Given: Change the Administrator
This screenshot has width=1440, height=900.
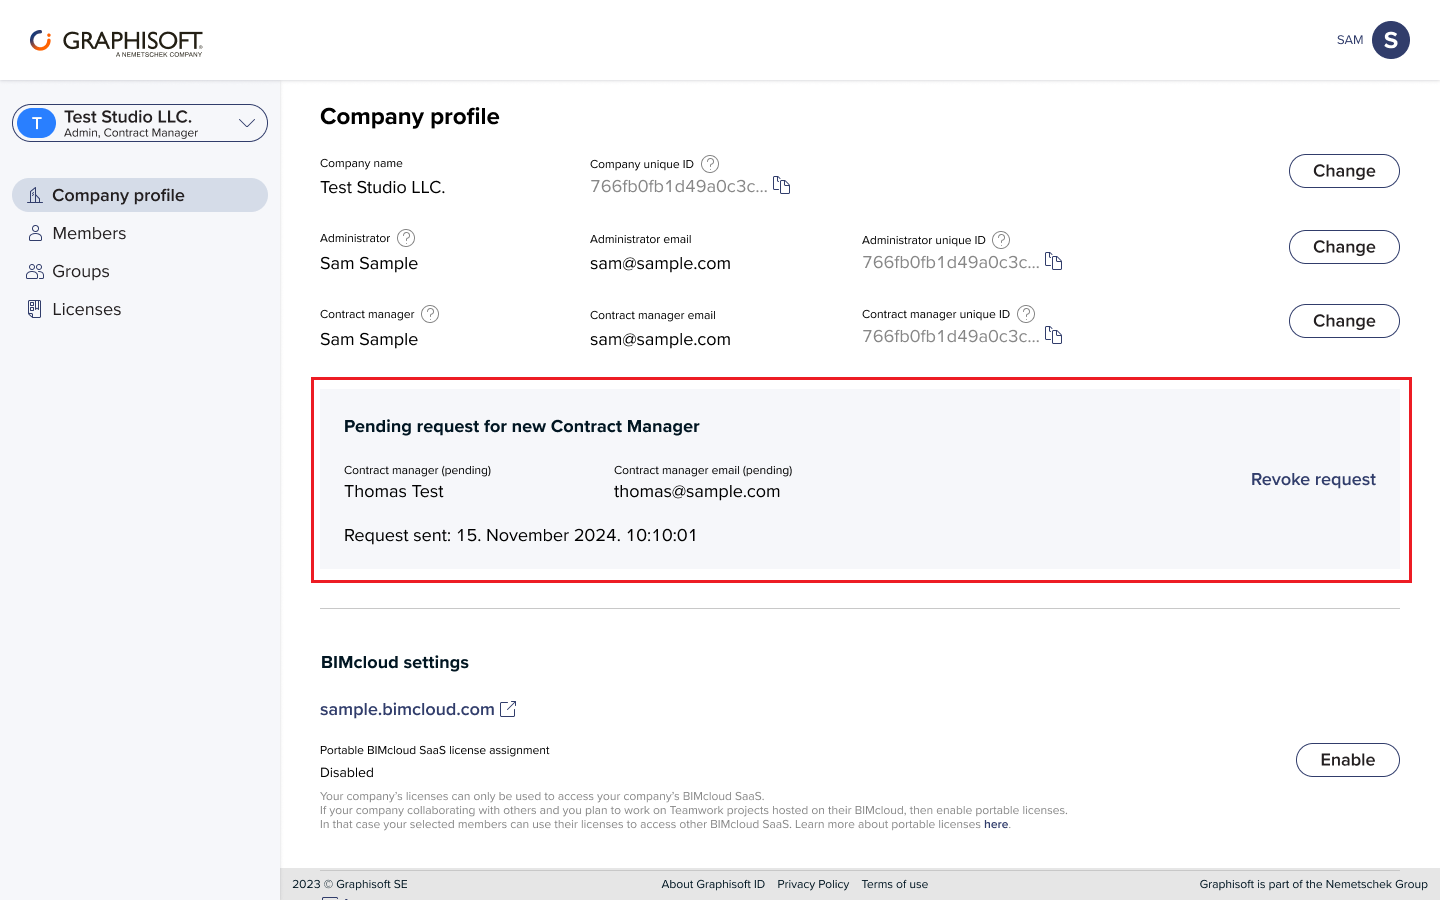Looking at the screenshot, I should pyautogui.click(x=1344, y=247).
